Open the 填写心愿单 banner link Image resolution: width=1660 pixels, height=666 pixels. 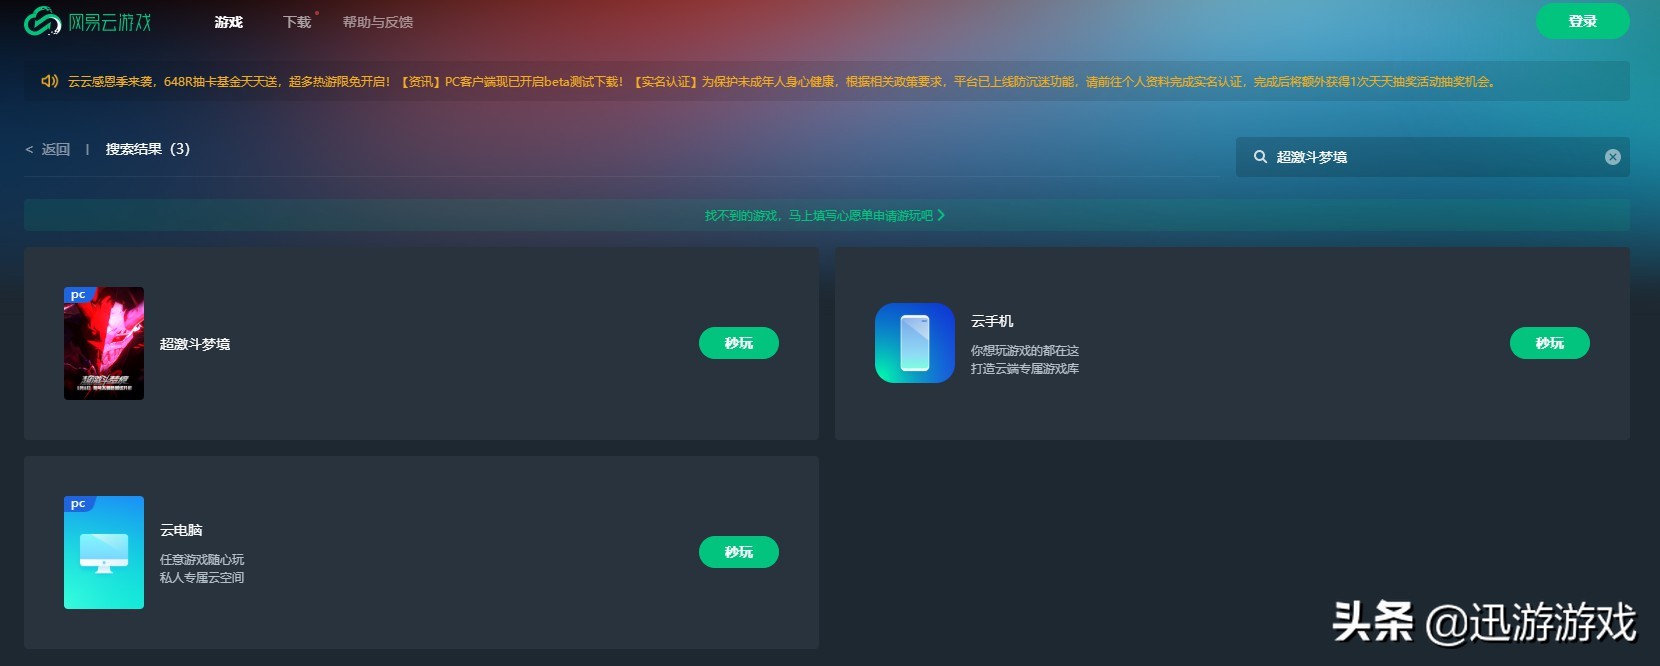click(825, 215)
